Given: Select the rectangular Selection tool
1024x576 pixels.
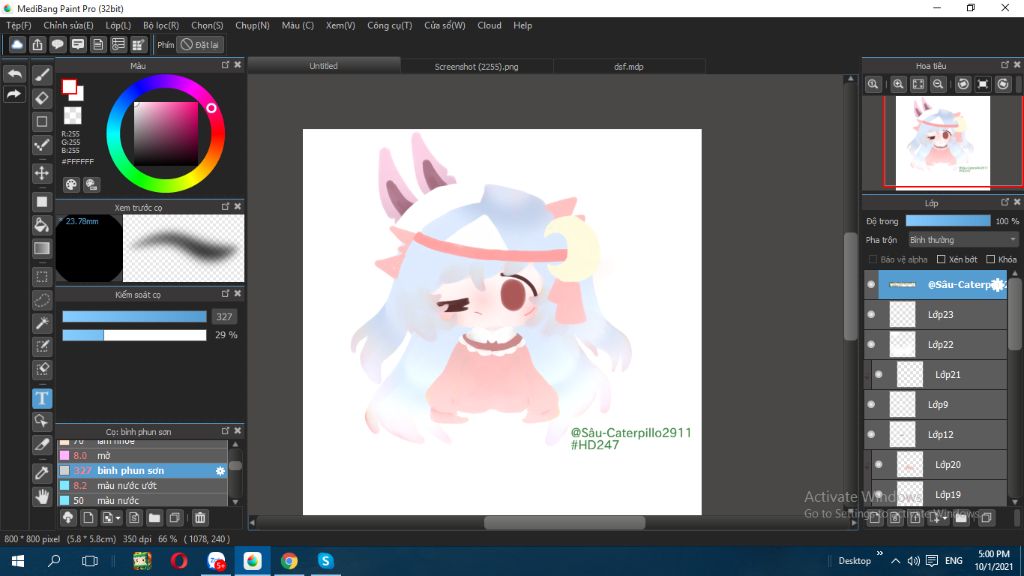Looking at the screenshot, I should click(x=42, y=277).
